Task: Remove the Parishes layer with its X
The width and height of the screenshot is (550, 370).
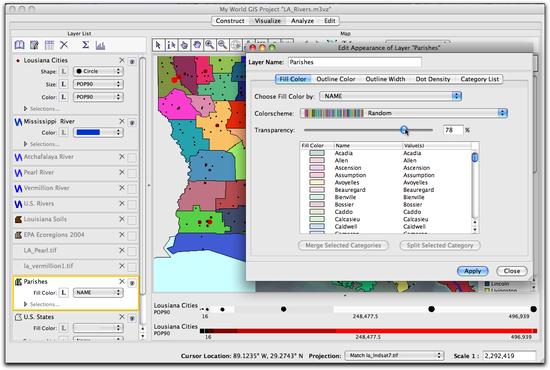Action: pyautogui.click(x=122, y=281)
